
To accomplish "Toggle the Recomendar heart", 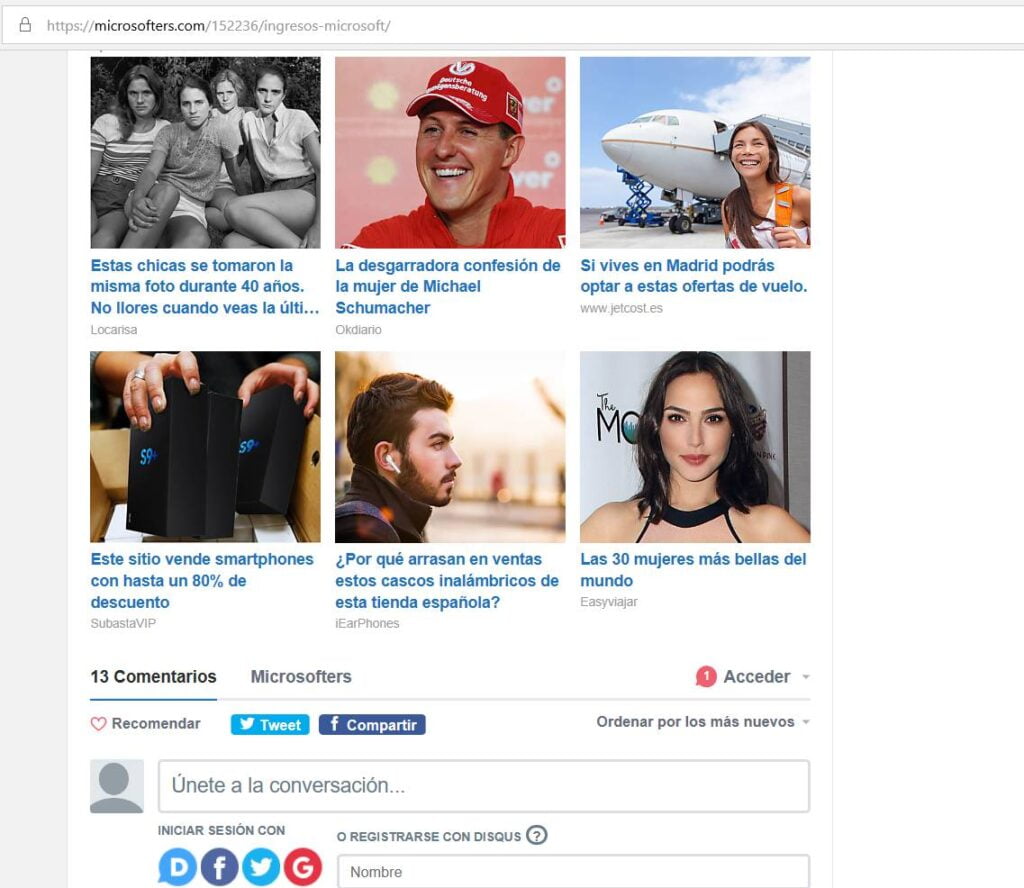I will tap(98, 723).
